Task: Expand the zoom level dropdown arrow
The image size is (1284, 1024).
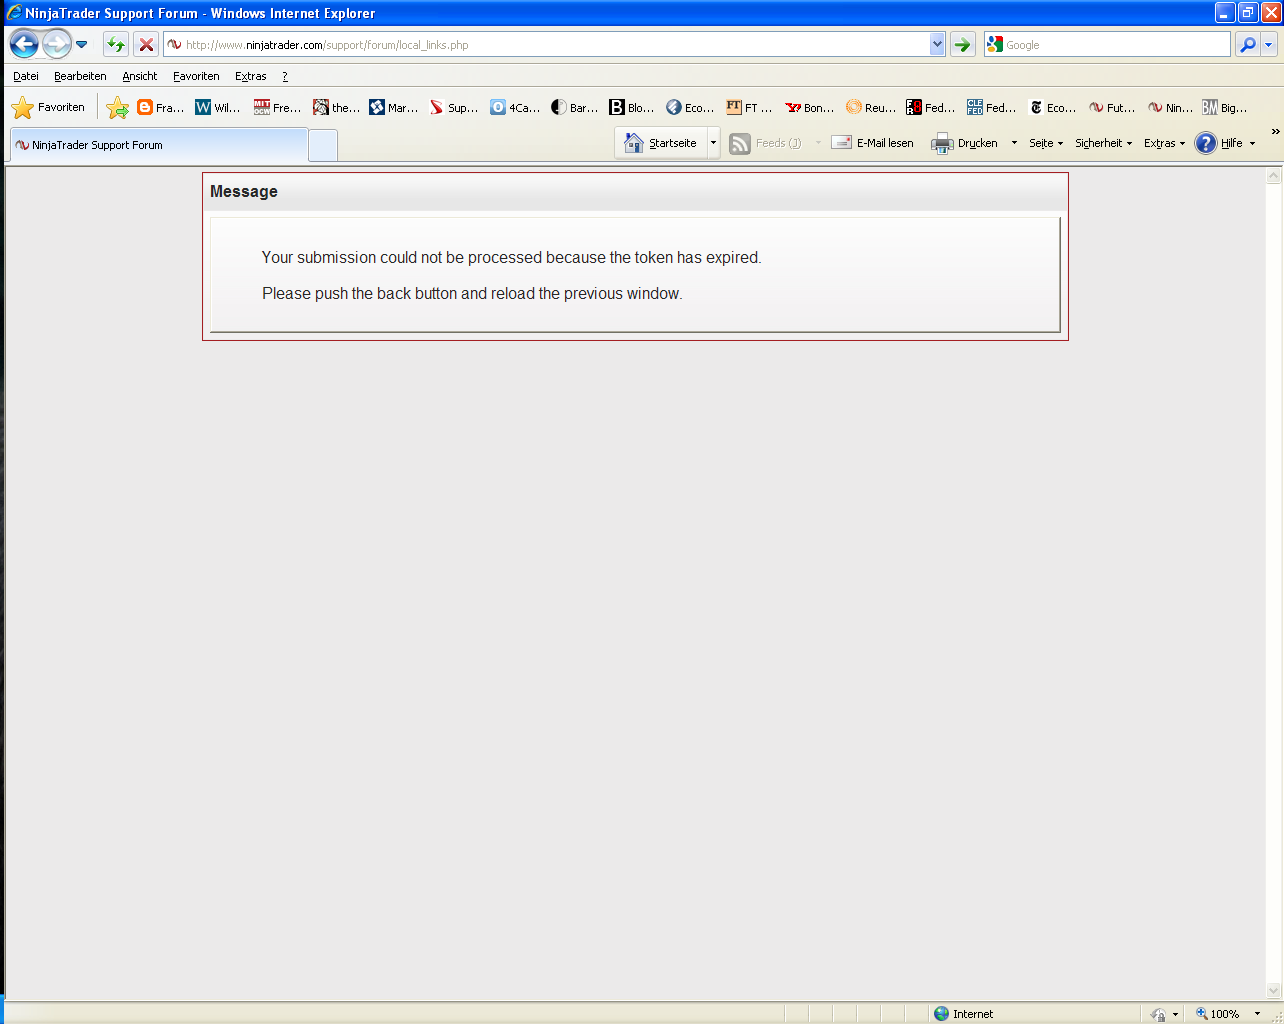Action: tap(1257, 1014)
